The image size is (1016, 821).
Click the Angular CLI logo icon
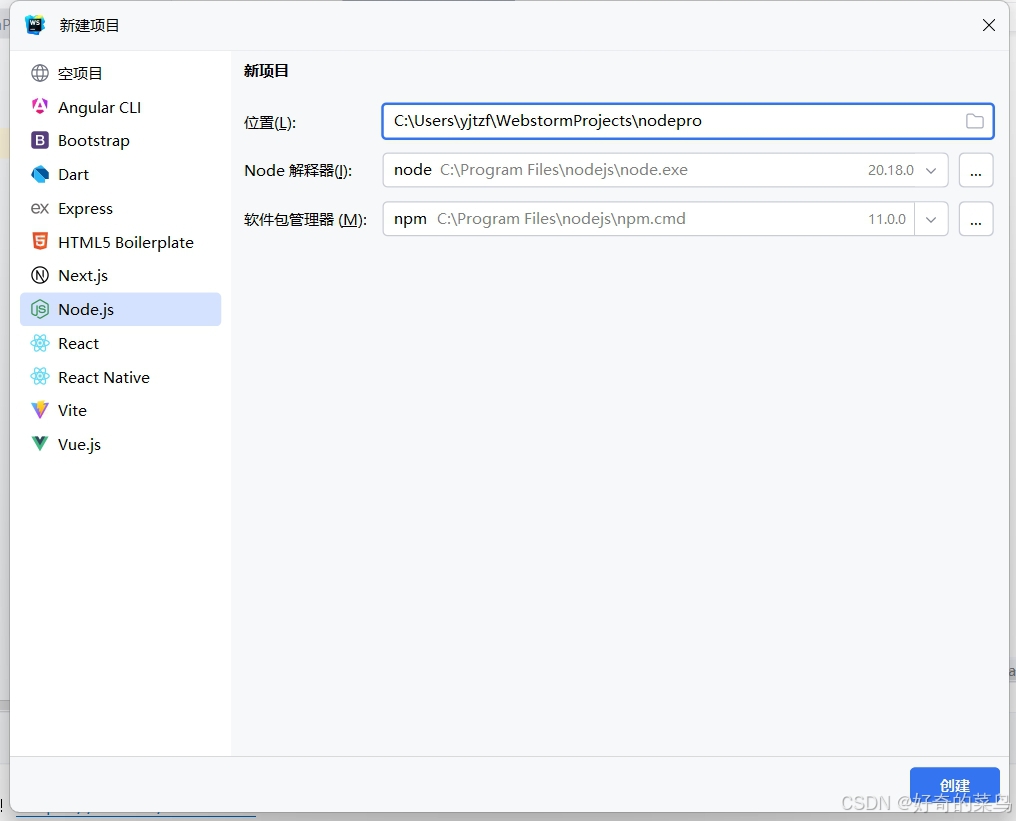40,106
